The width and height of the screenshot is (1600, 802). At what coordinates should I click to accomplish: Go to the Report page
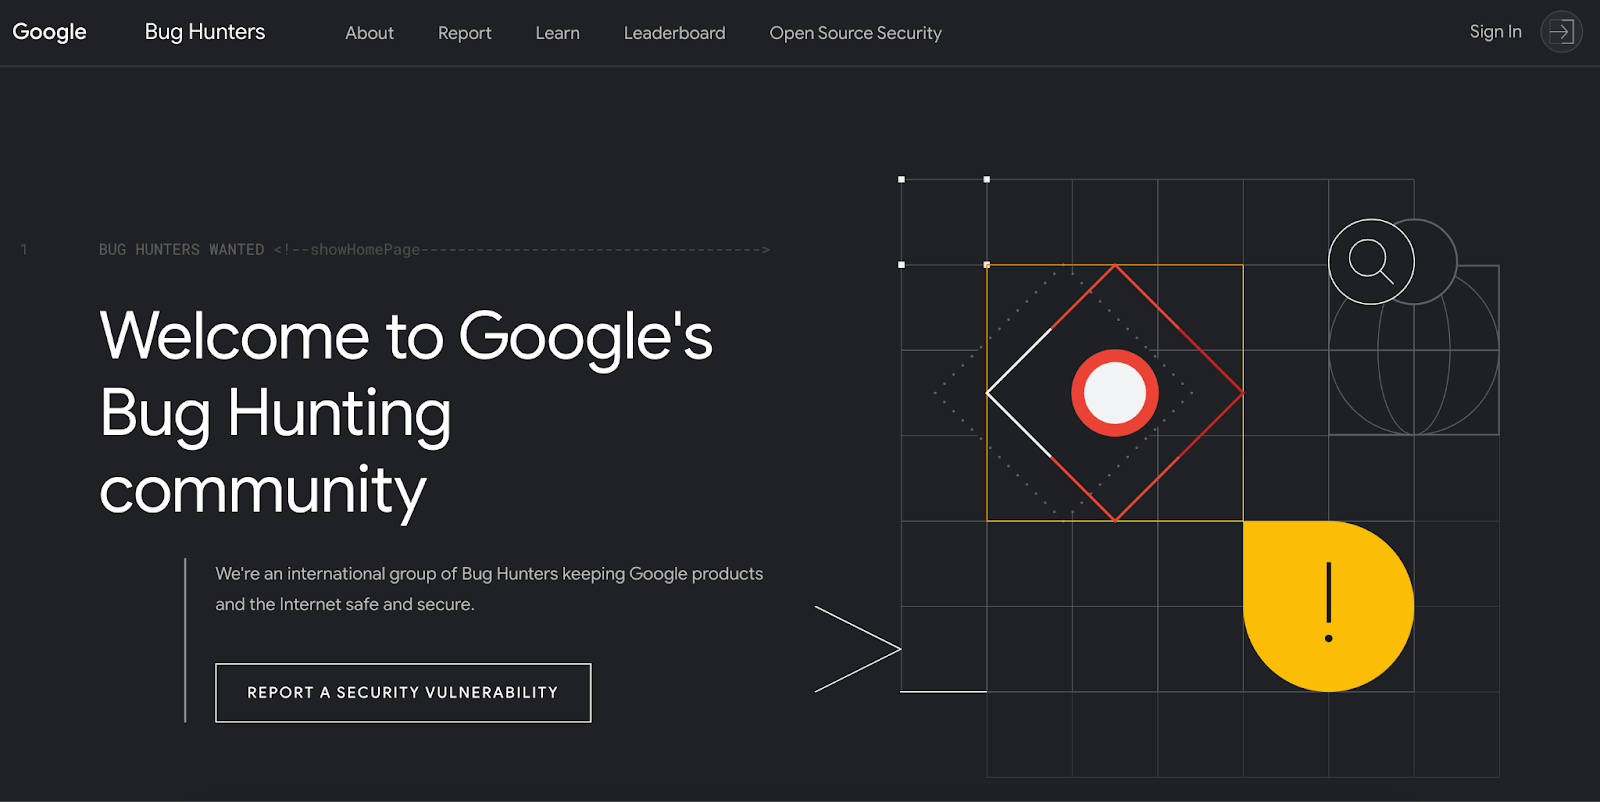point(465,33)
